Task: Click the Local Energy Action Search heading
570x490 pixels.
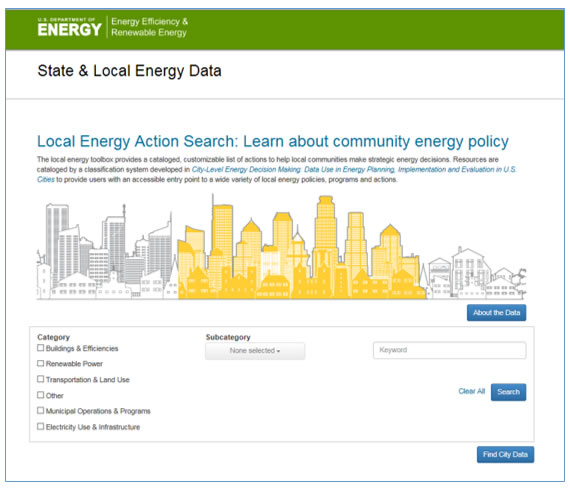Action: point(273,141)
